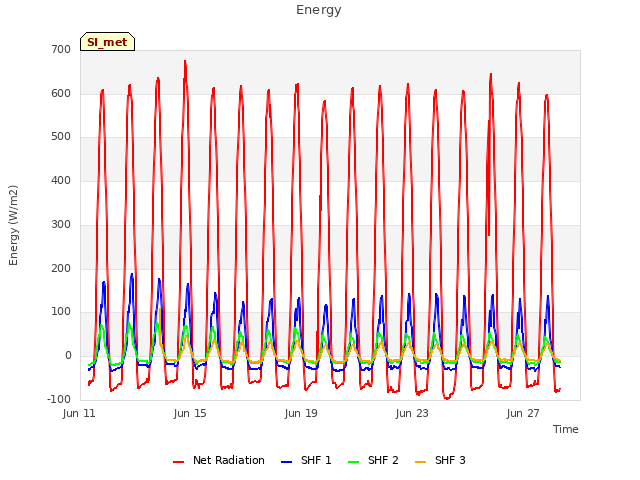This screenshot has height=480, width=640.
Task: Click the Jun 11 x-axis tick label
Action: (79, 413)
